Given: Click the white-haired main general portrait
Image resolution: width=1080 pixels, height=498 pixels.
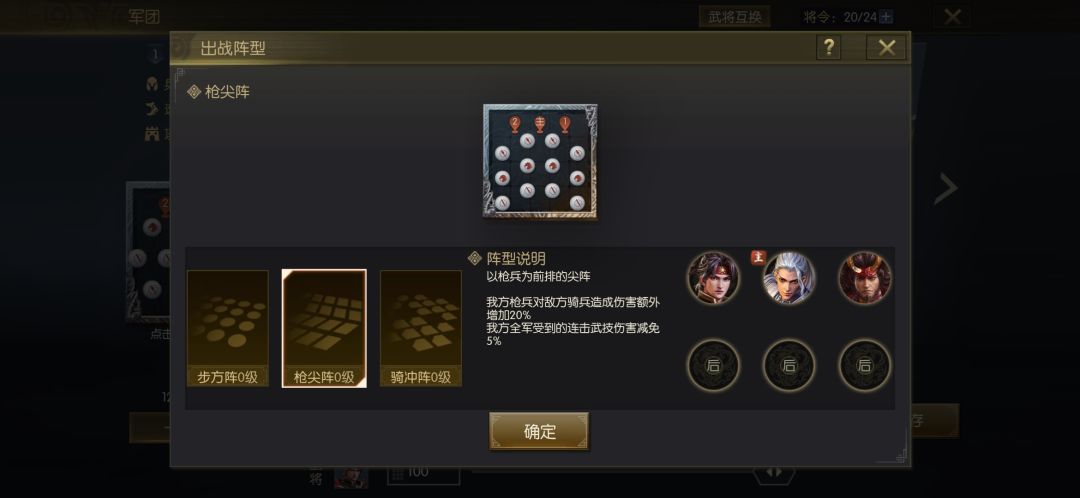Looking at the screenshot, I should point(789,278).
